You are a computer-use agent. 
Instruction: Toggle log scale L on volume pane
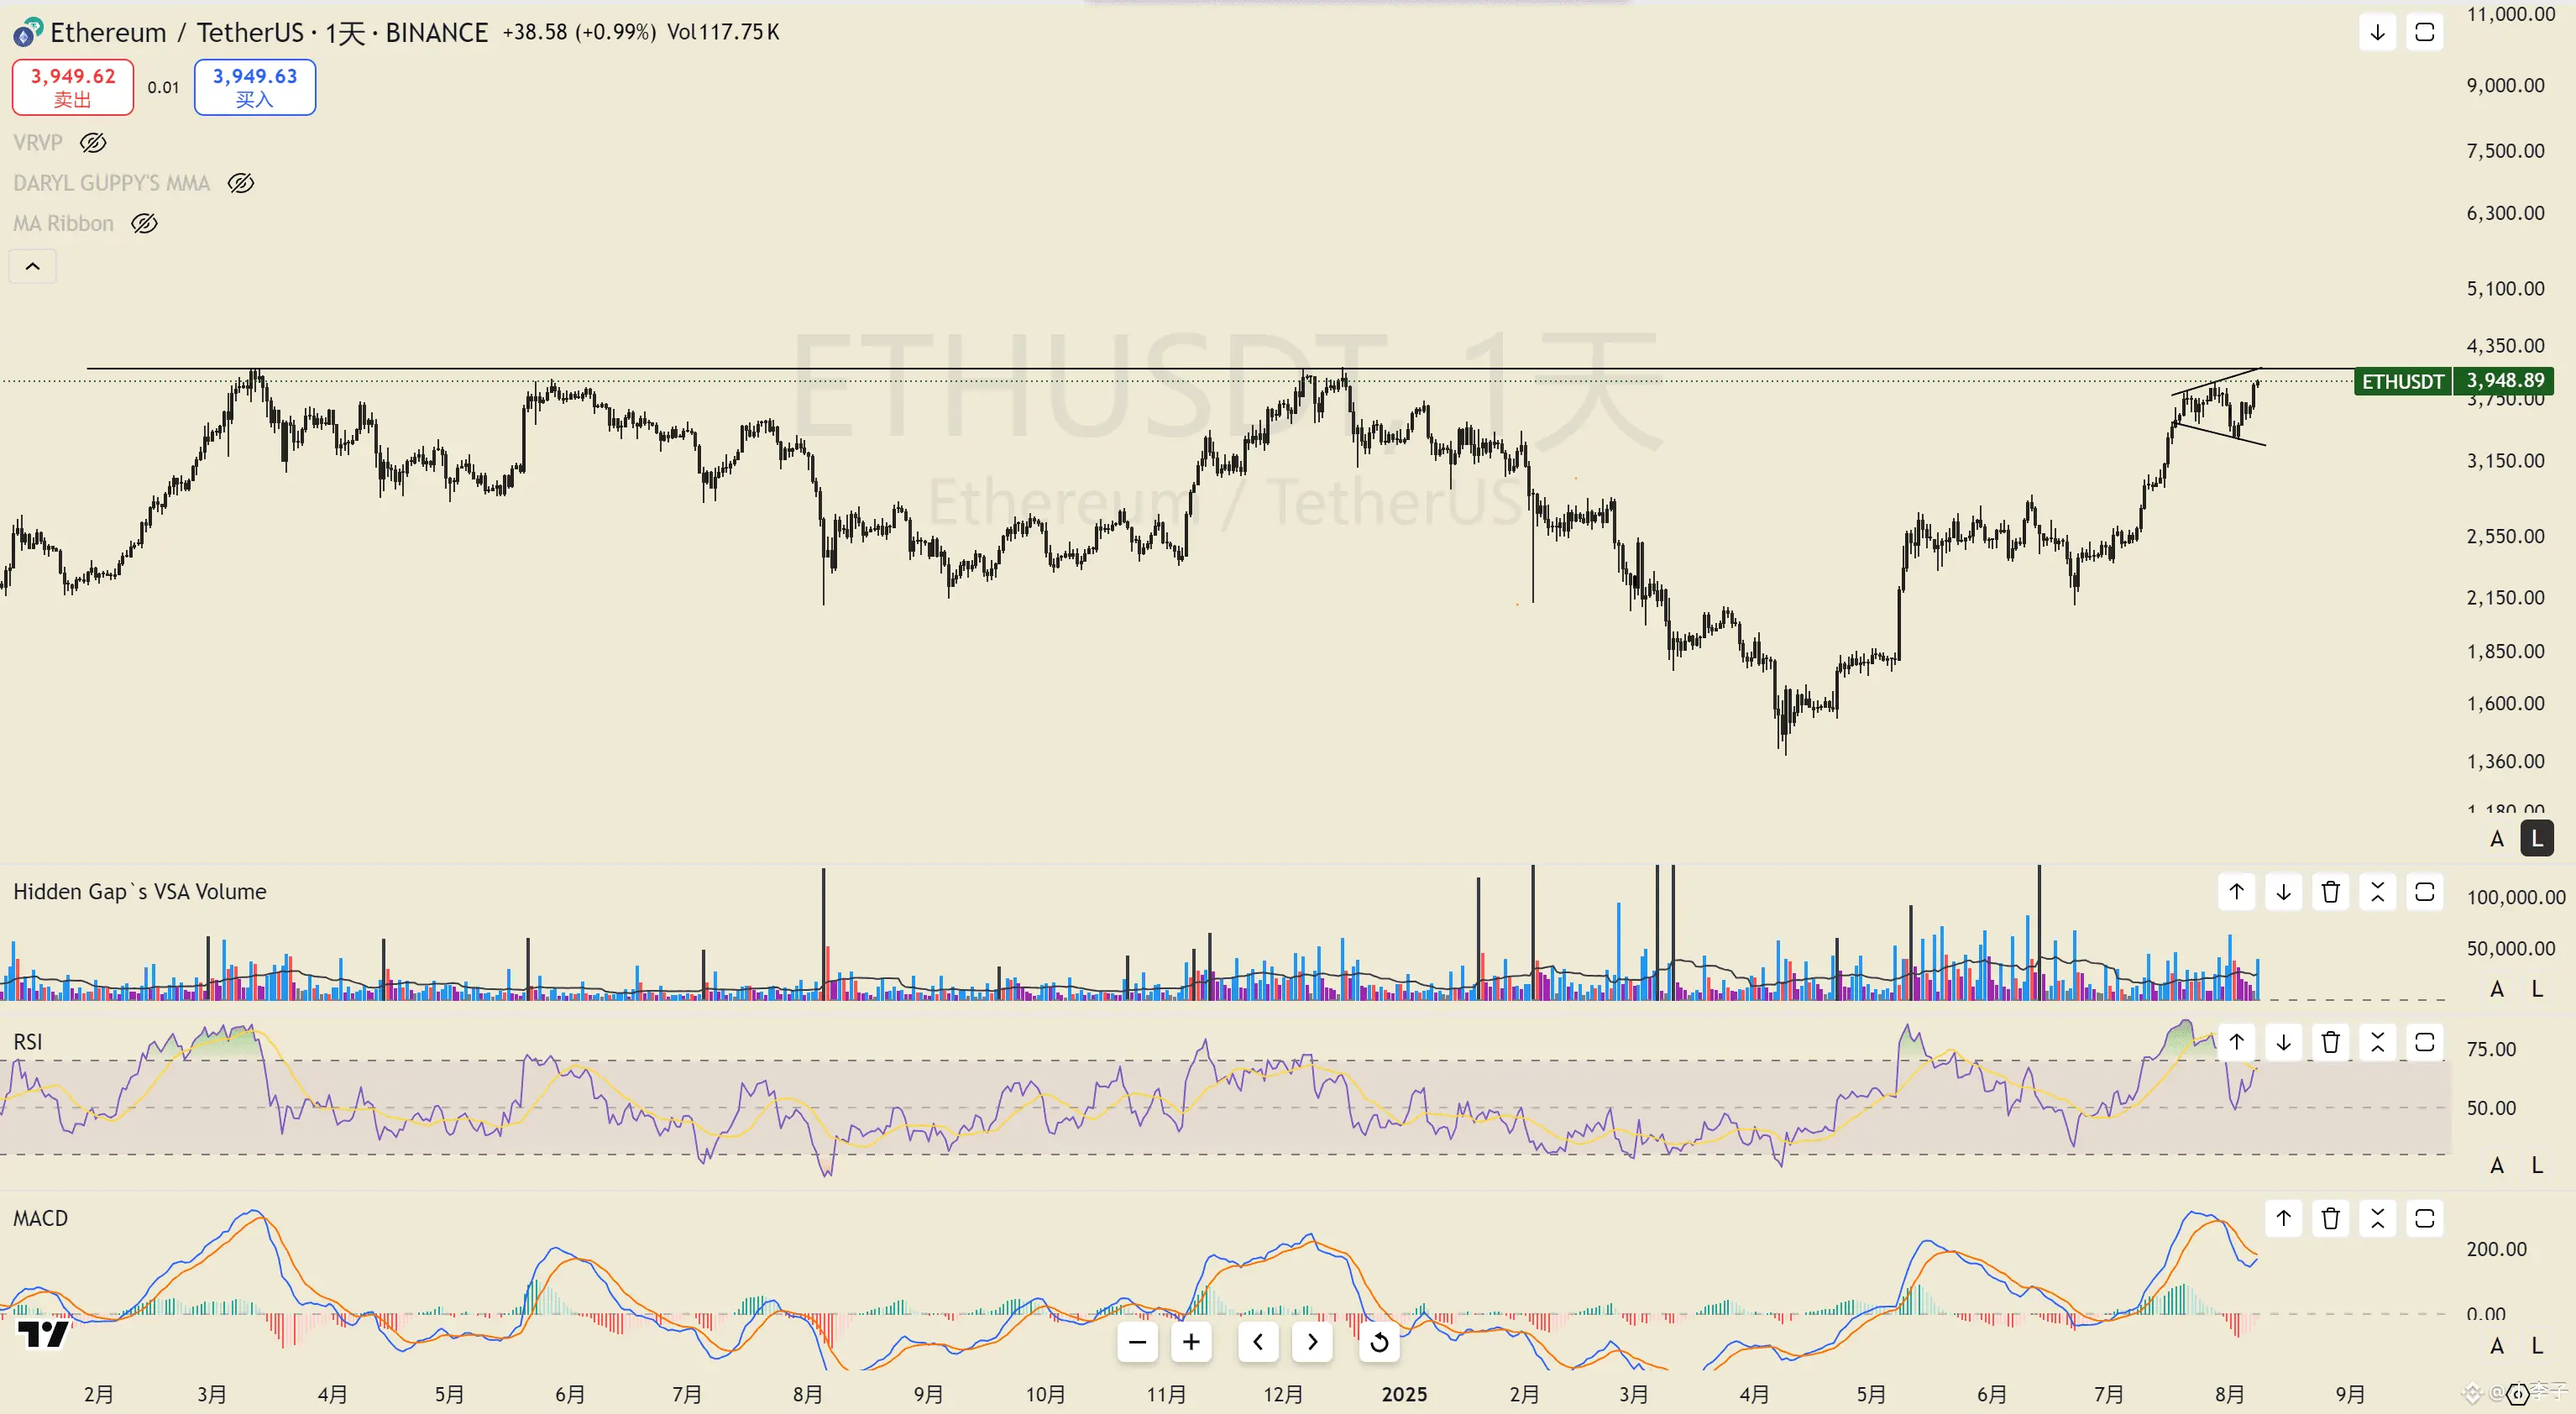(2537, 989)
